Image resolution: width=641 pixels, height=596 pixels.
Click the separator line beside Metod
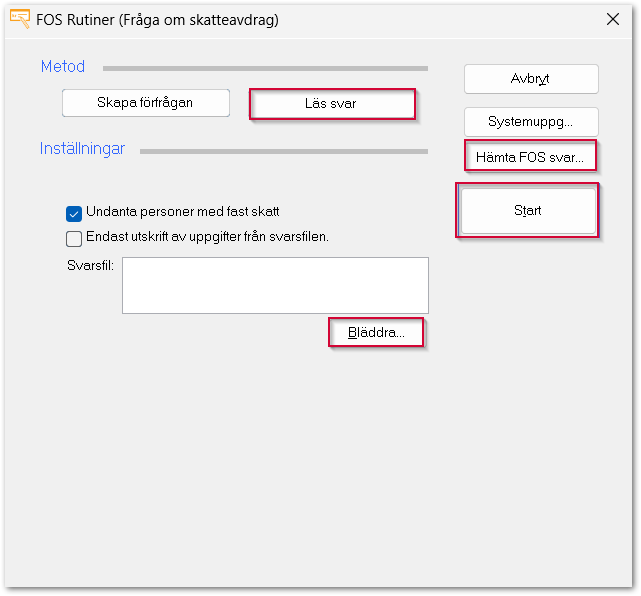coord(265,69)
